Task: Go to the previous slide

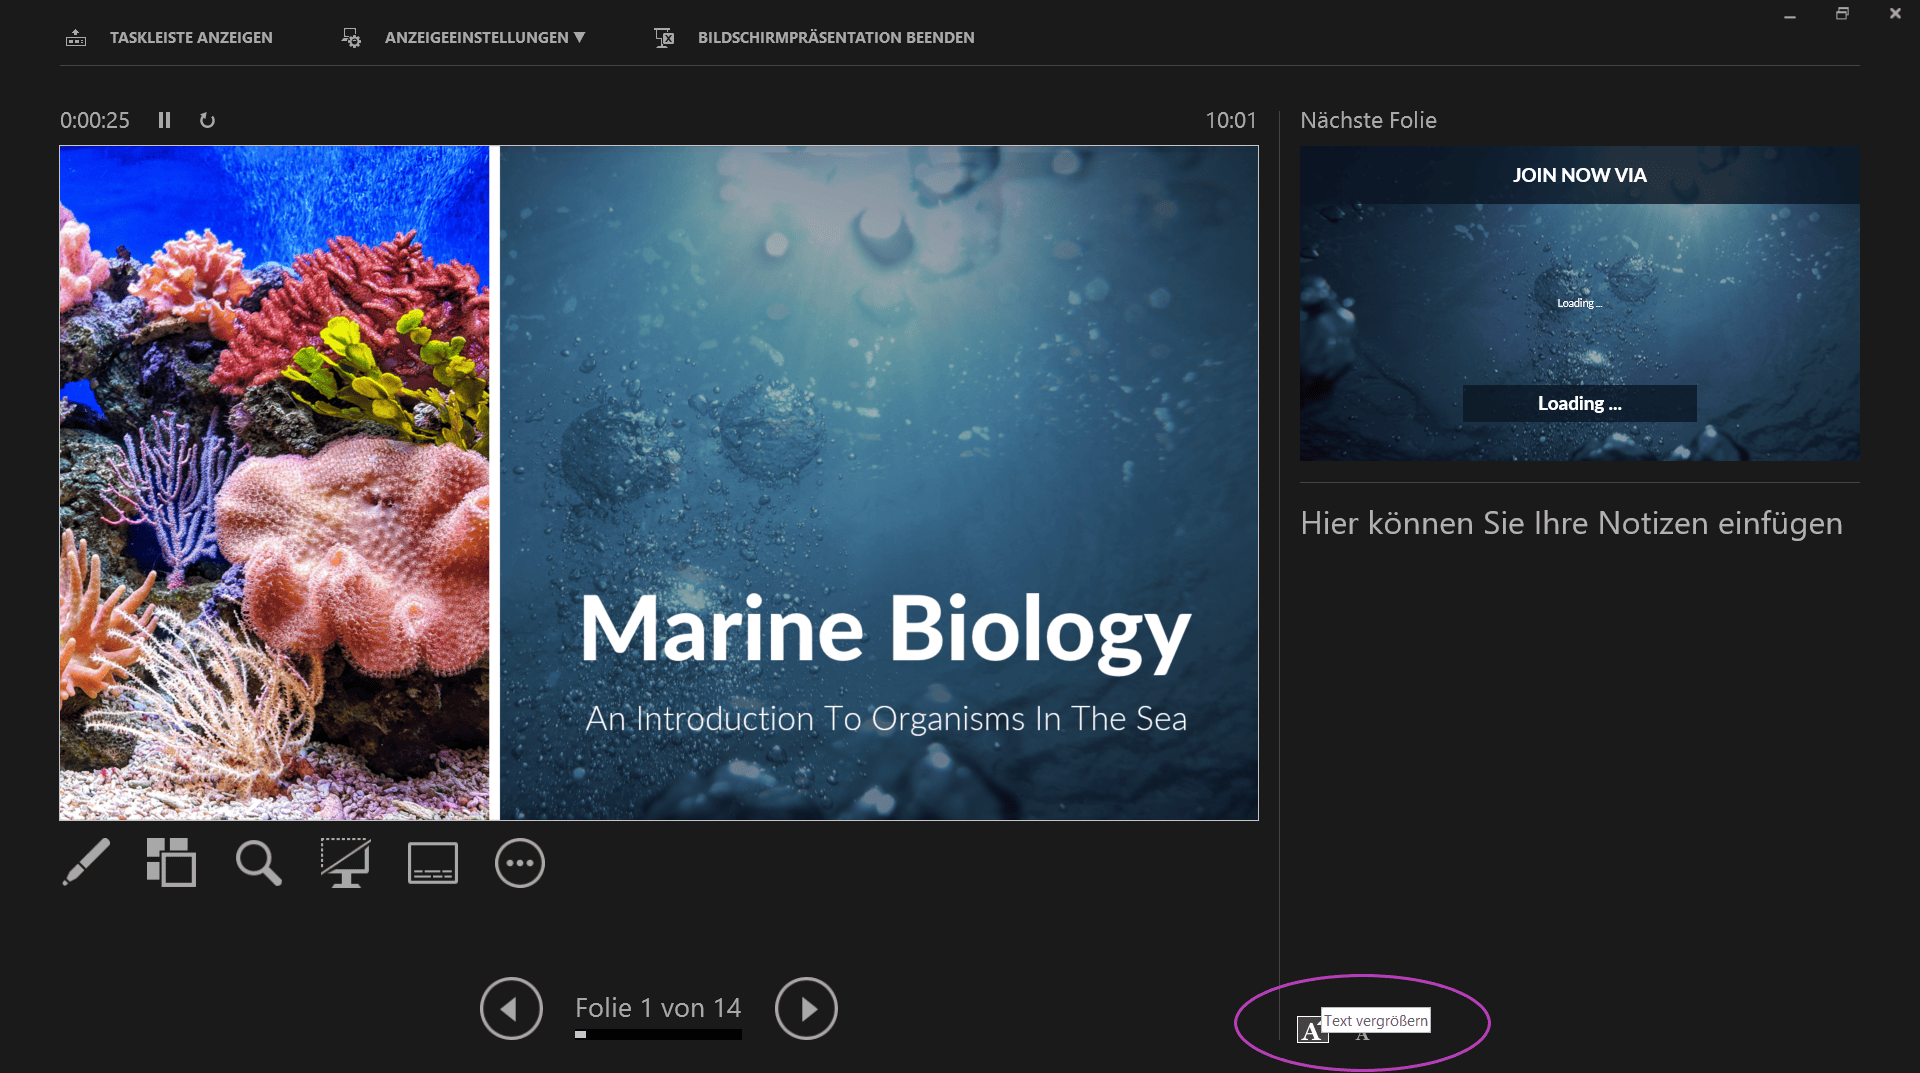Action: coord(511,1008)
